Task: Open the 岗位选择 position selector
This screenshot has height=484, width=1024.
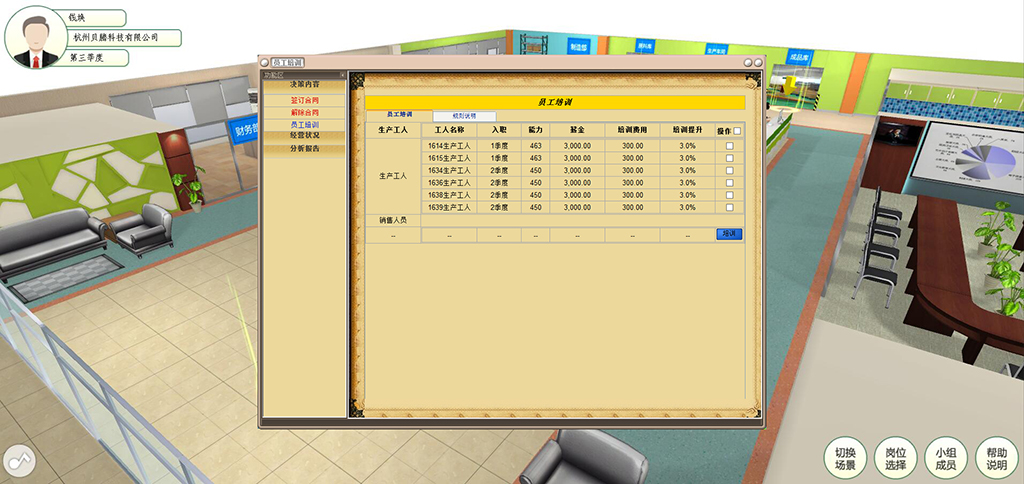Action: [x=895, y=459]
